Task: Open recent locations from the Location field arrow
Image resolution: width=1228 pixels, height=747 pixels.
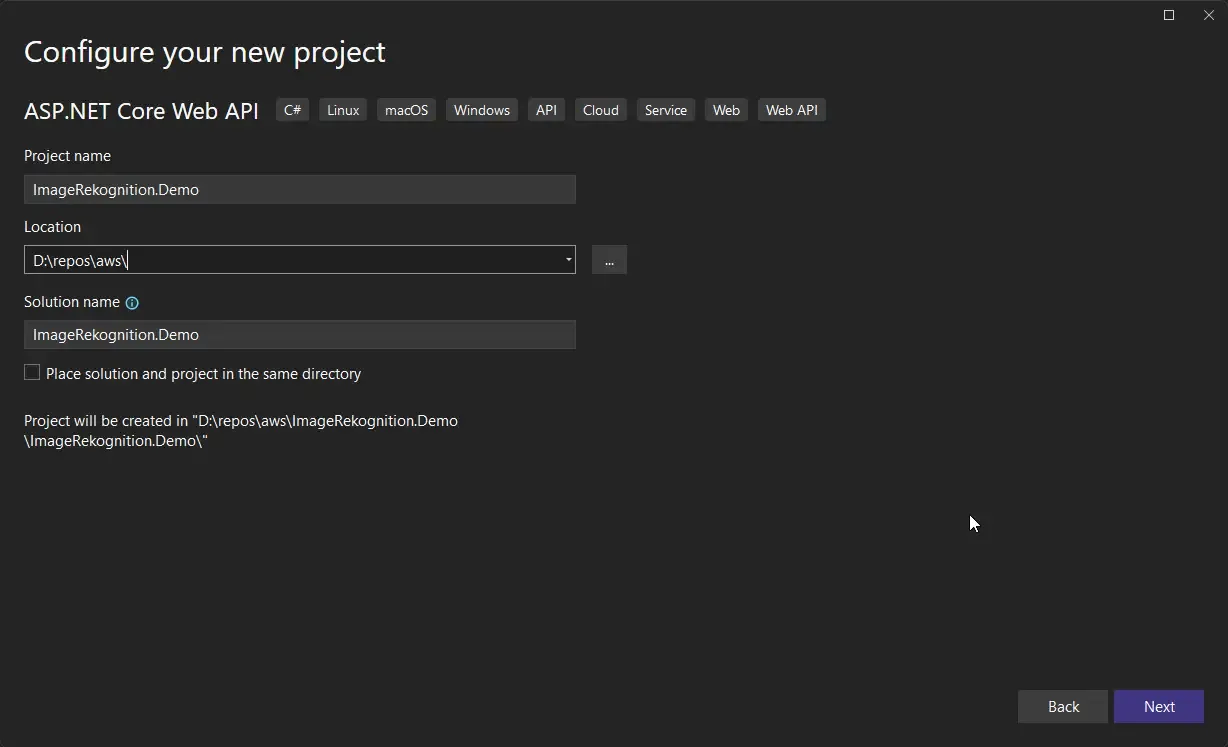Action: click(568, 260)
